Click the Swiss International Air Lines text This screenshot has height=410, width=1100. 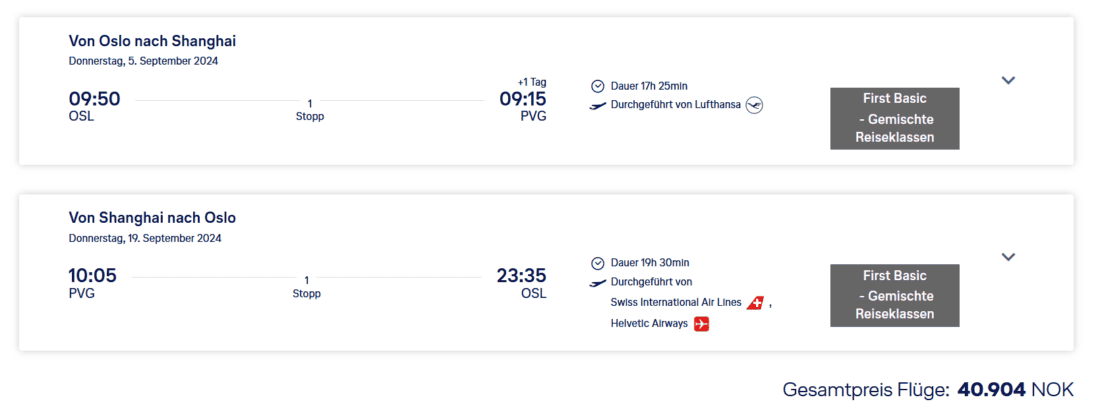point(675,303)
